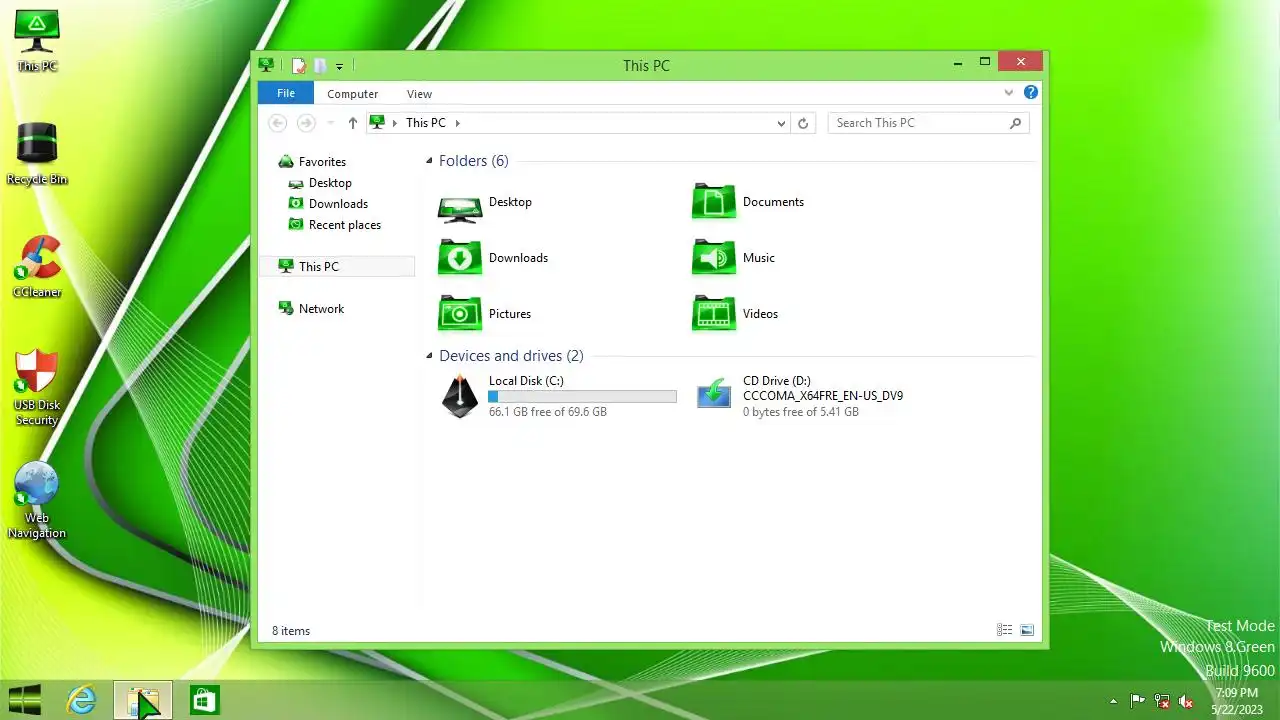Viewport: 1280px width, 720px height.
Task: Click the '8 items' status bar text
Action: pos(291,631)
